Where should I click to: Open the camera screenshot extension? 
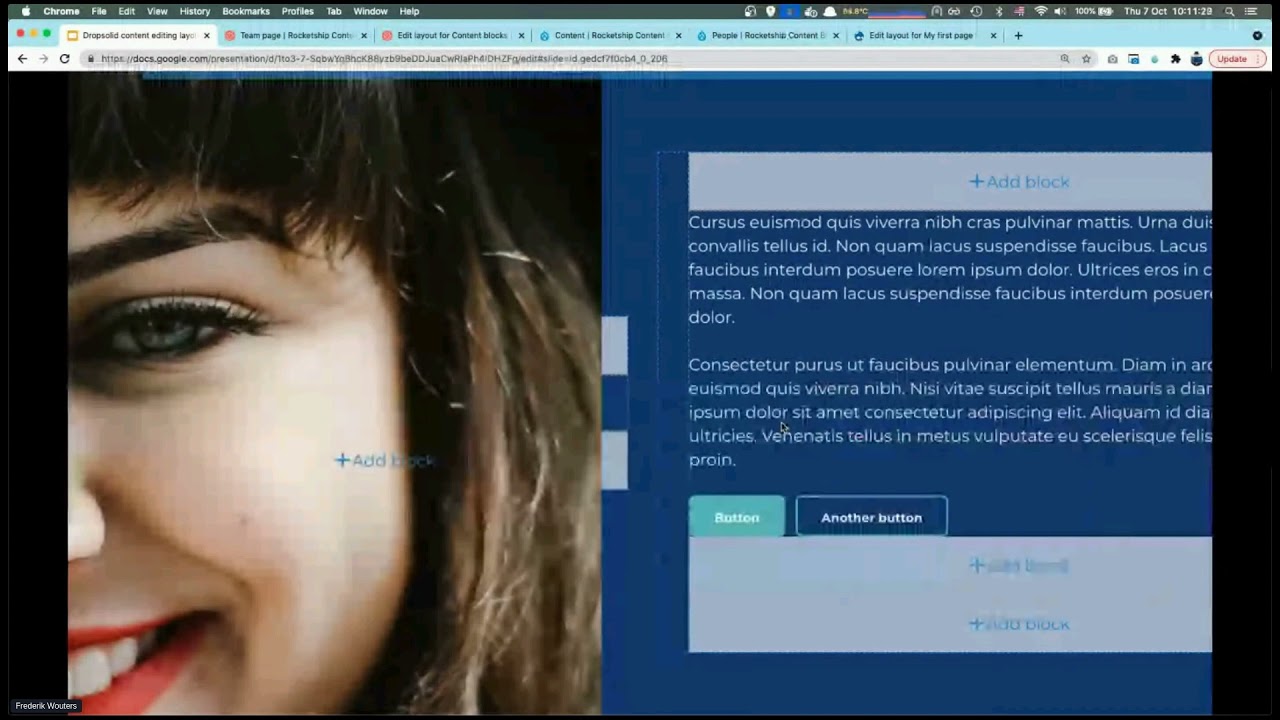click(x=1112, y=59)
